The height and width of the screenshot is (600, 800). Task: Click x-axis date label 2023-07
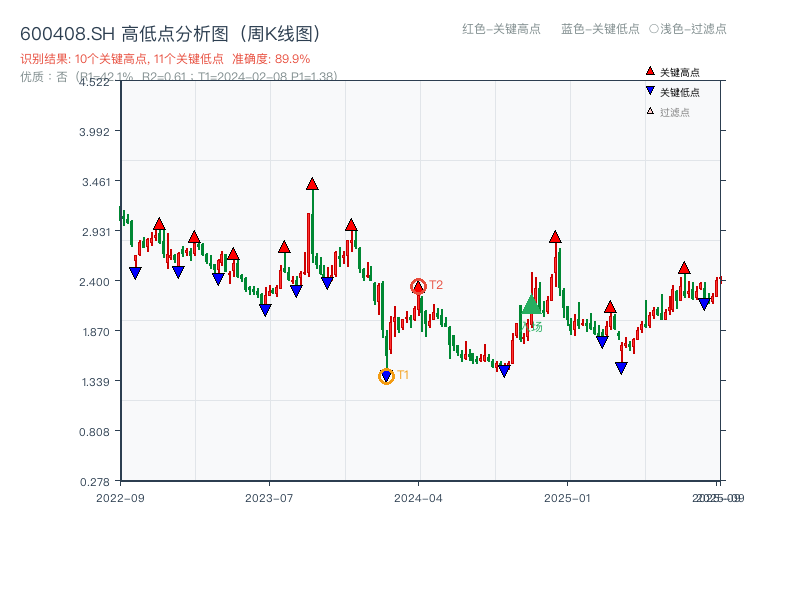point(269,498)
